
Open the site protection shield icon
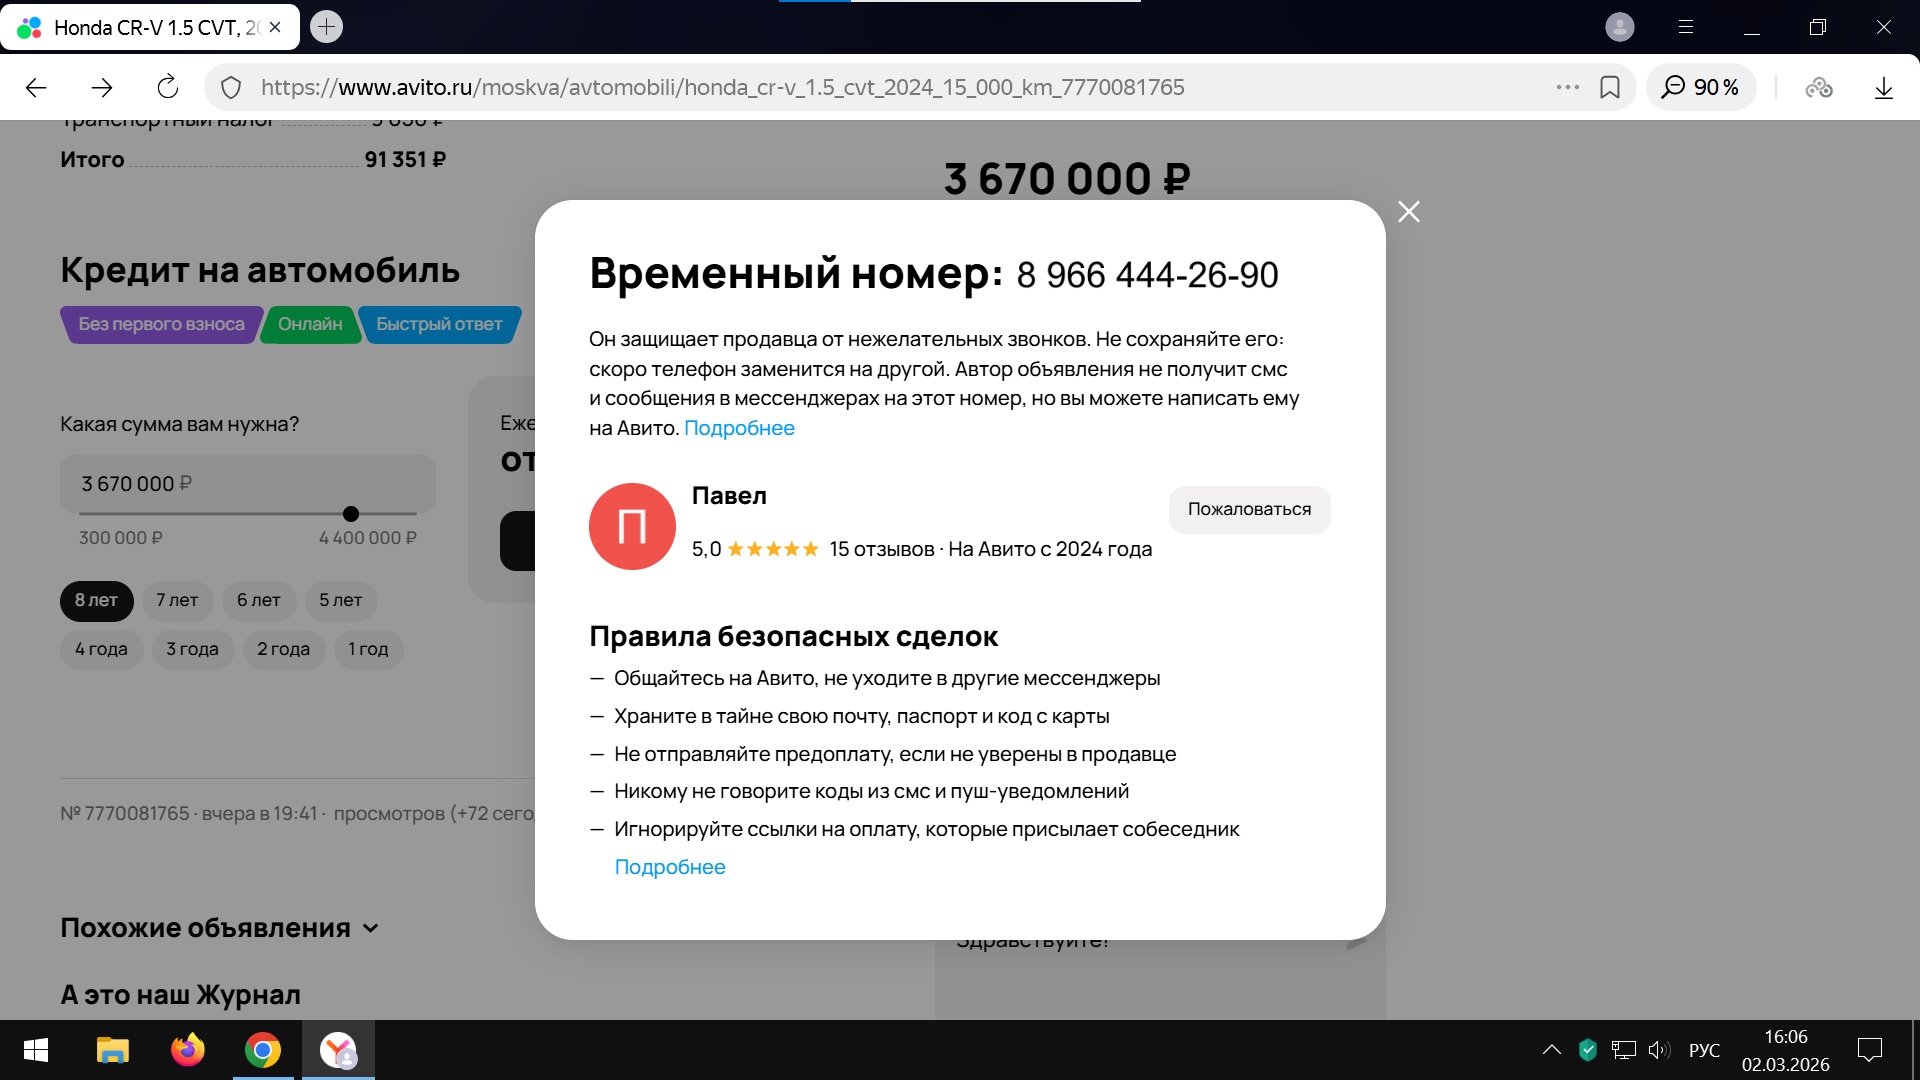(x=231, y=87)
